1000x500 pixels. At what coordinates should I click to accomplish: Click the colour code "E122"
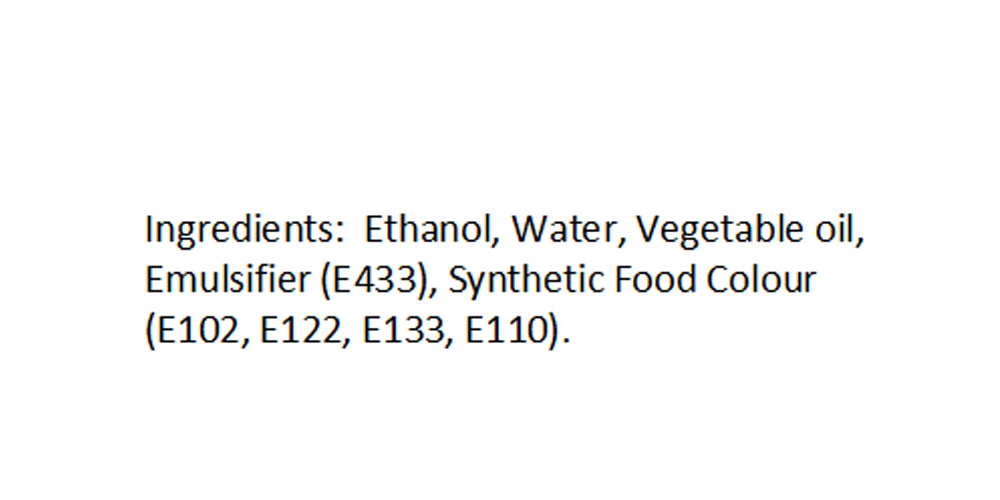[x=300, y=332]
